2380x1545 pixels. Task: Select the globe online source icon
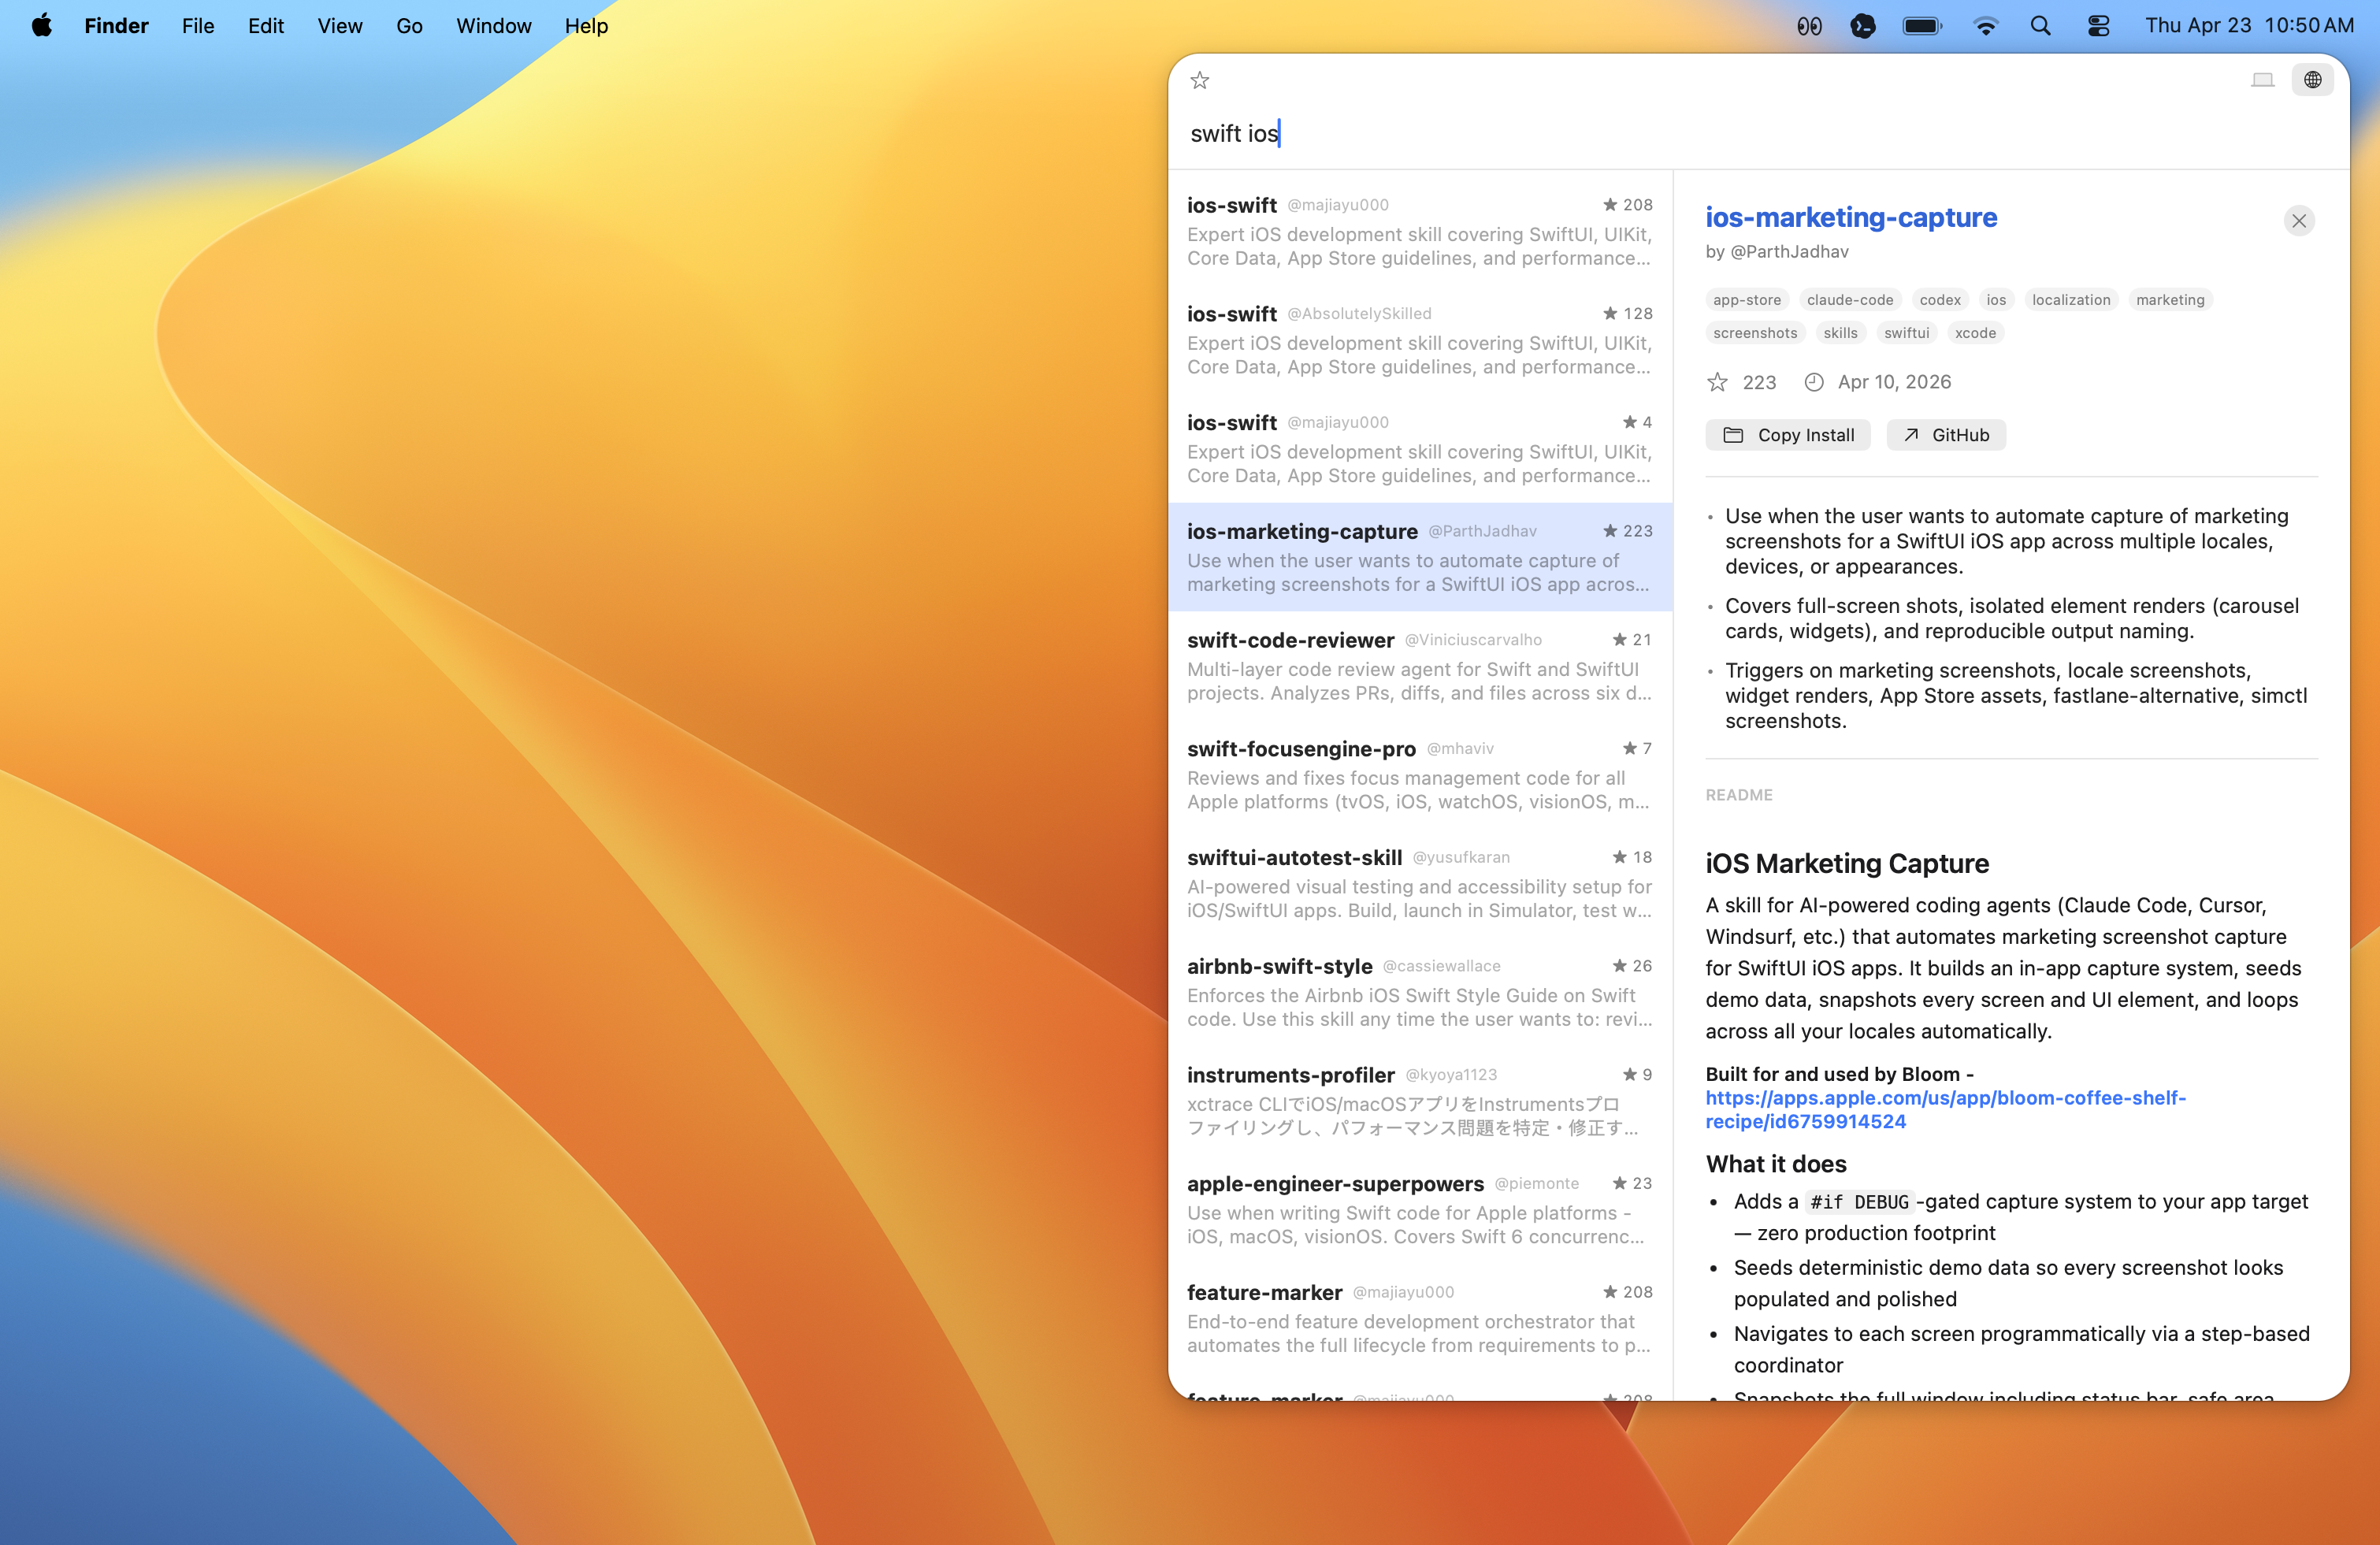(2313, 80)
